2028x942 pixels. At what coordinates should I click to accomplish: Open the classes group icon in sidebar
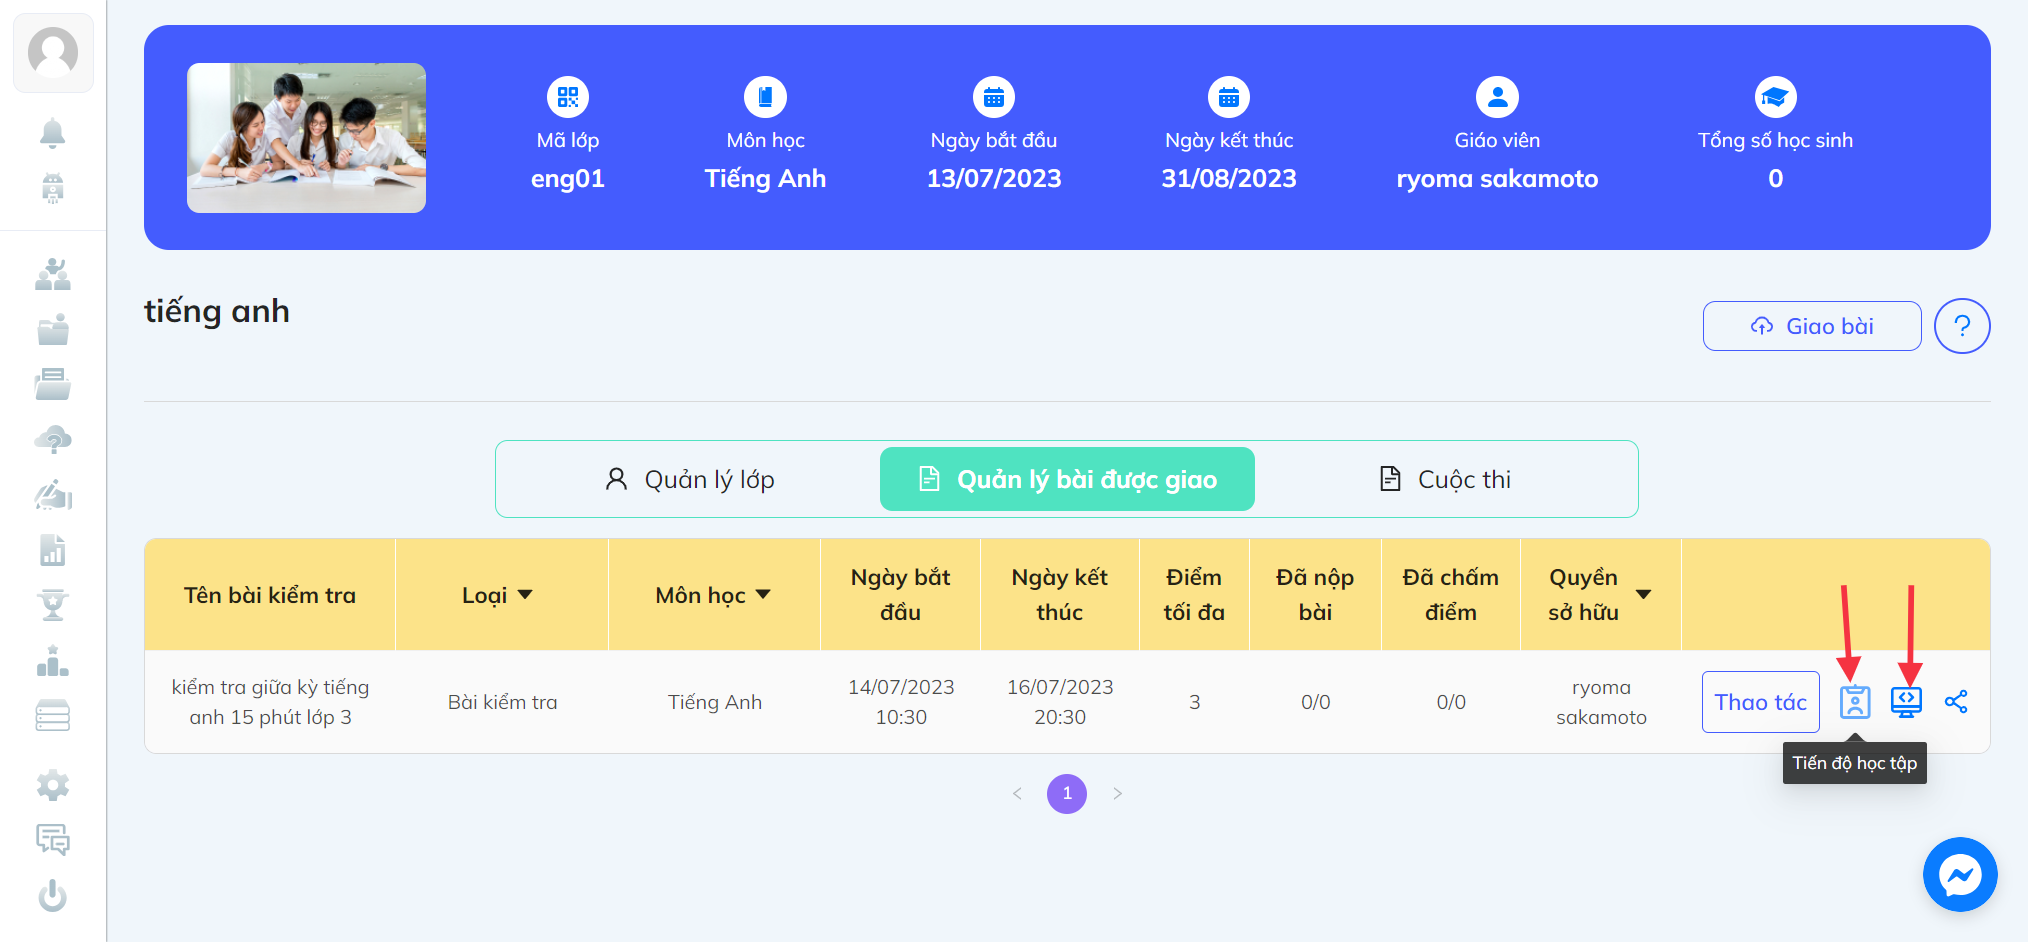pyautogui.click(x=53, y=274)
